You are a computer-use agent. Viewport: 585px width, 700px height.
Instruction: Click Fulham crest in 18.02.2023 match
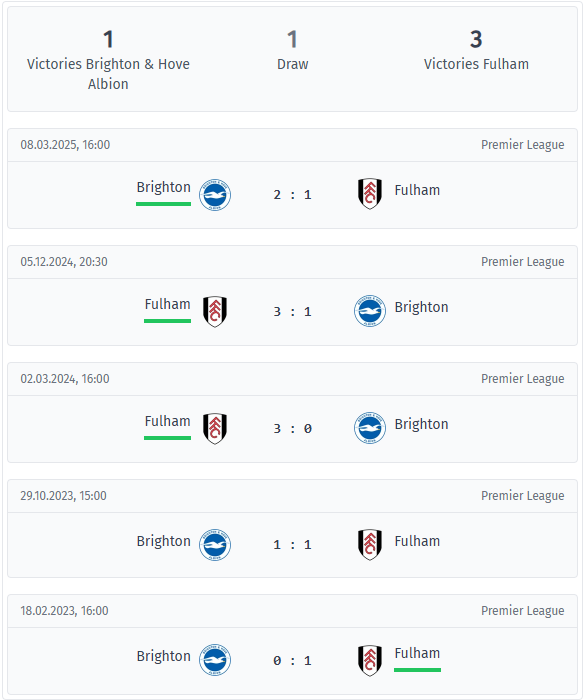tap(370, 660)
